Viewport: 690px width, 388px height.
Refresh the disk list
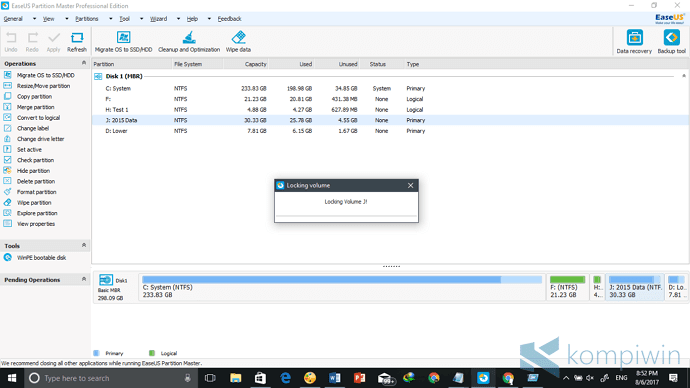pyautogui.click(x=77, y=42)
